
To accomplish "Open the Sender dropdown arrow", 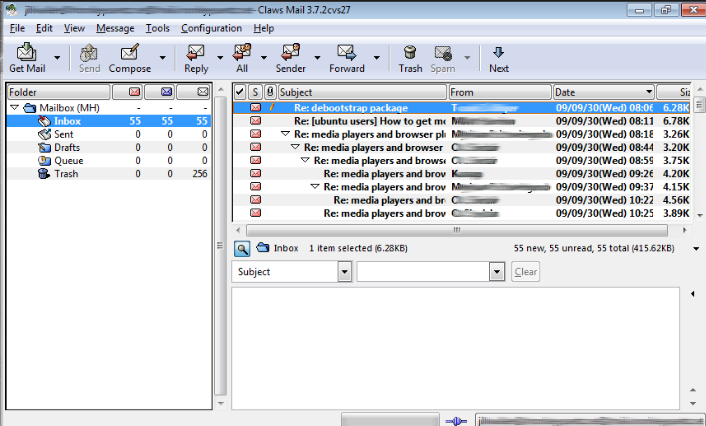I will 317,58.
